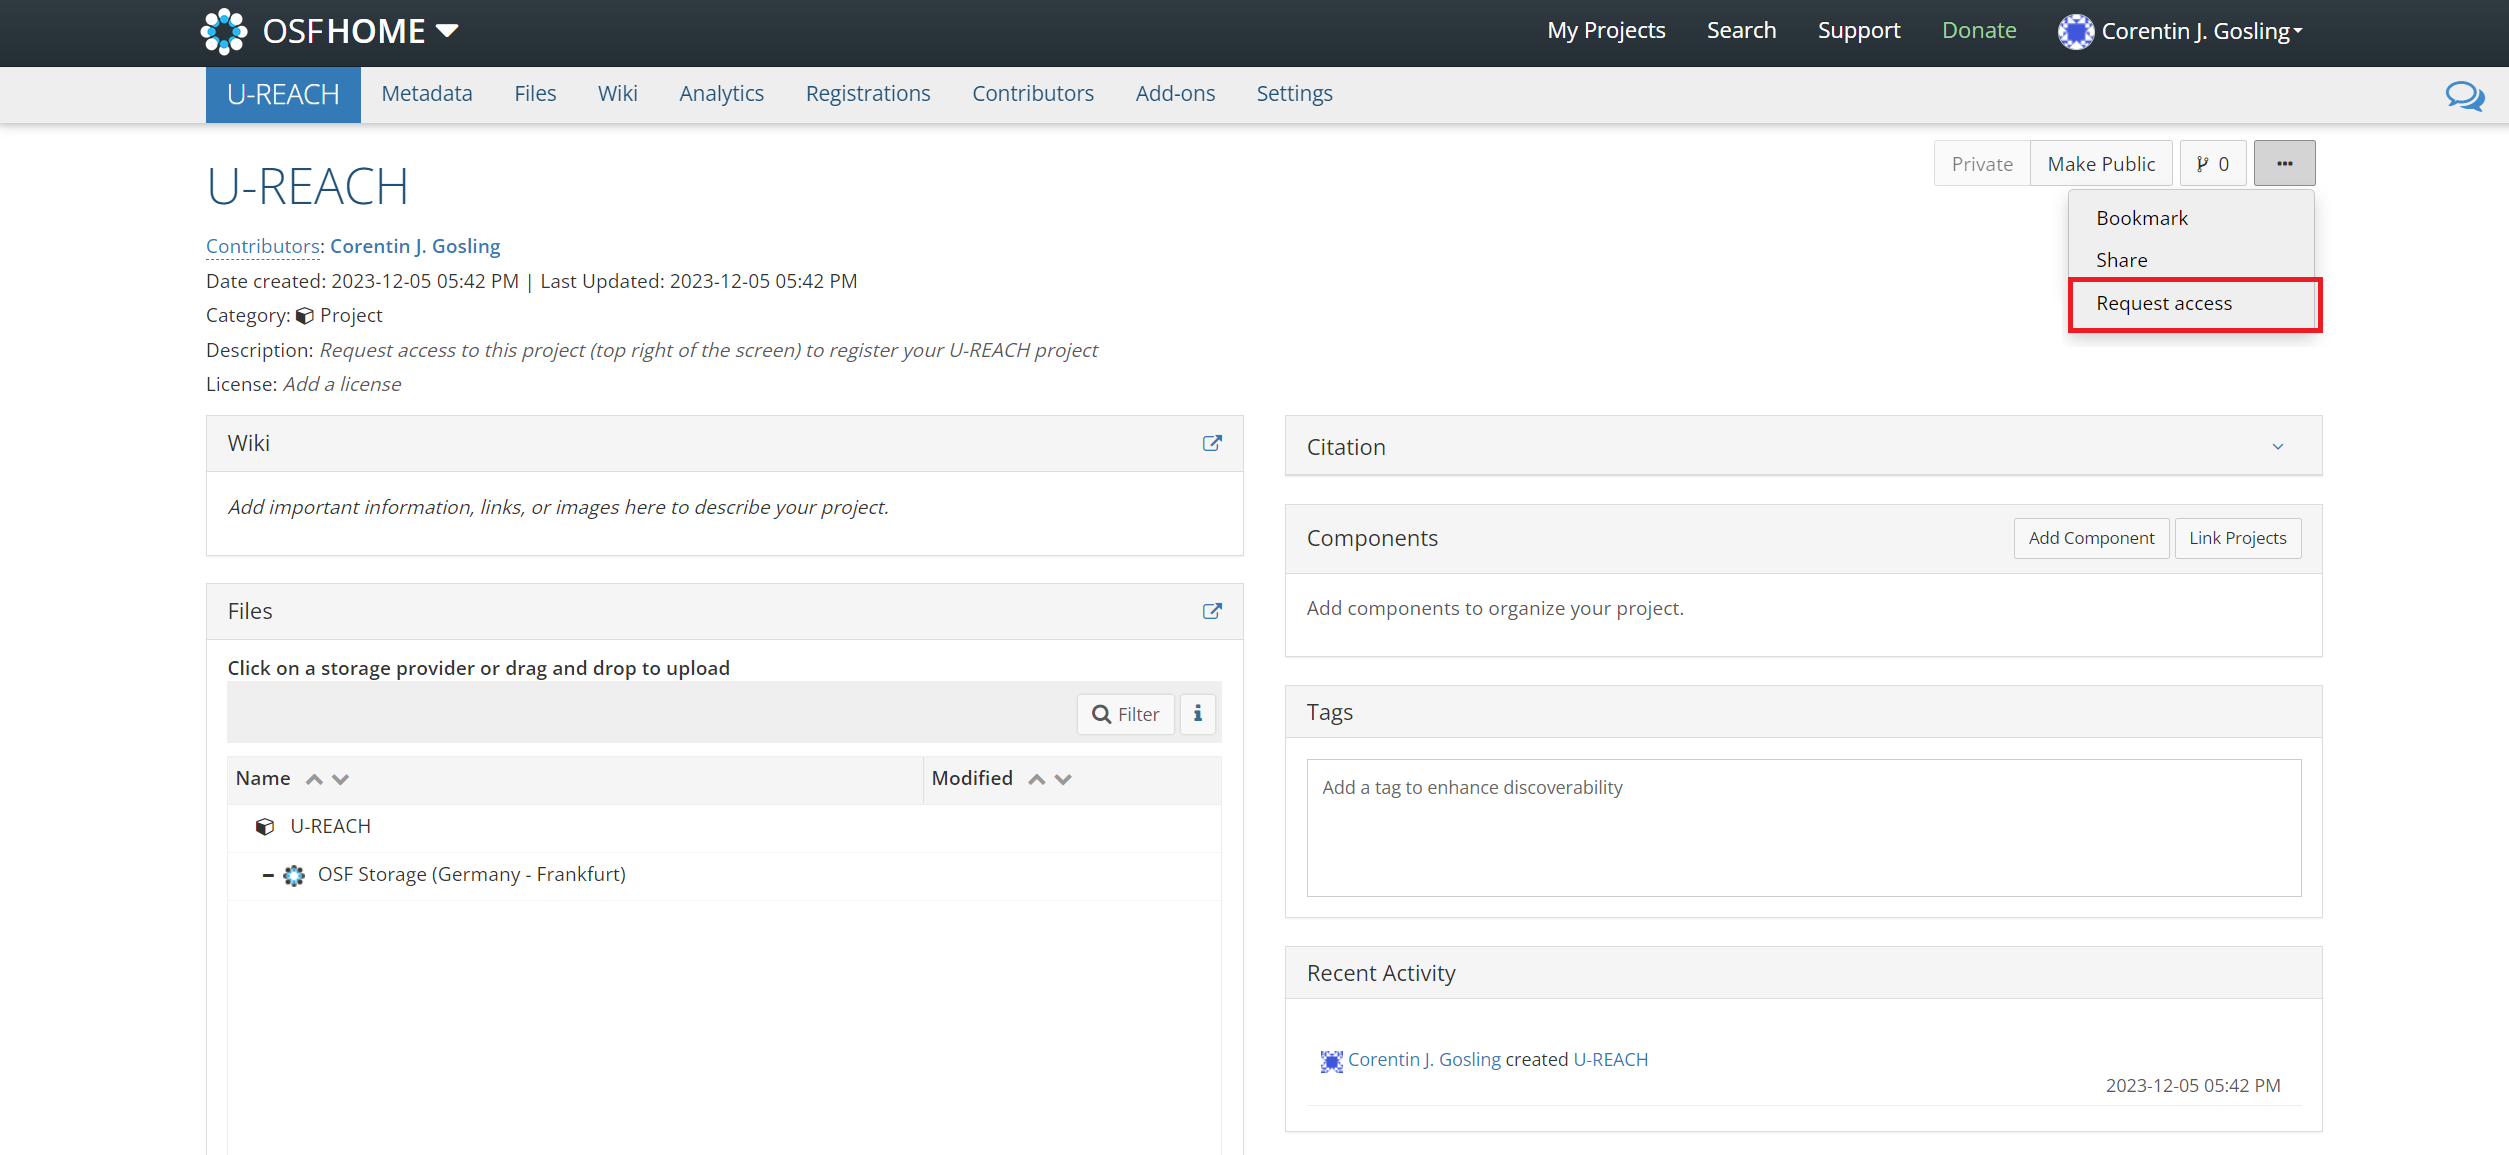Image resolution: width=2509 pixels, height=1155 pixels.
Task: Switch to the Contributors tab
Action: (1032, 94)
